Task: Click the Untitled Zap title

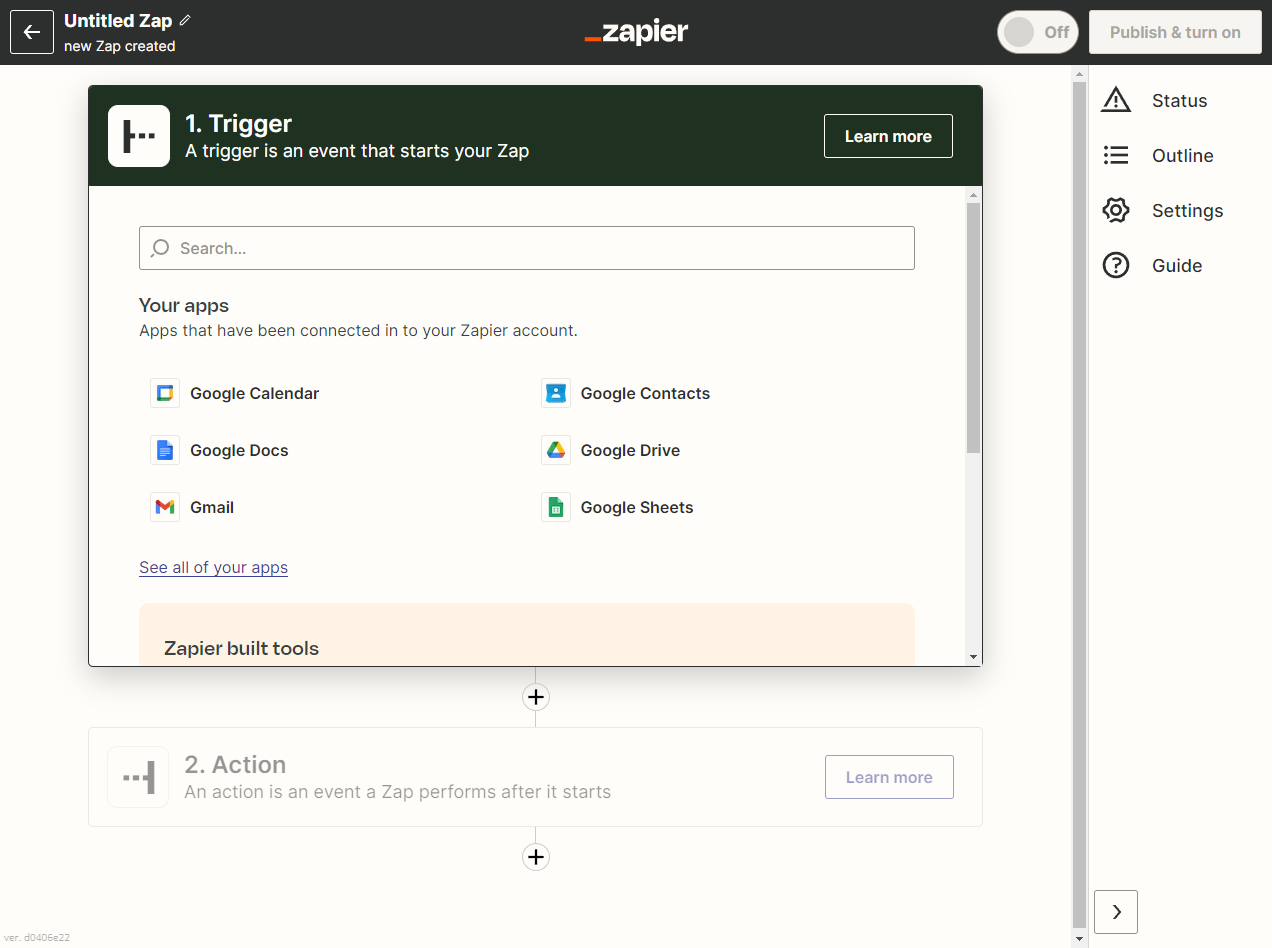Action: [118, 20]
